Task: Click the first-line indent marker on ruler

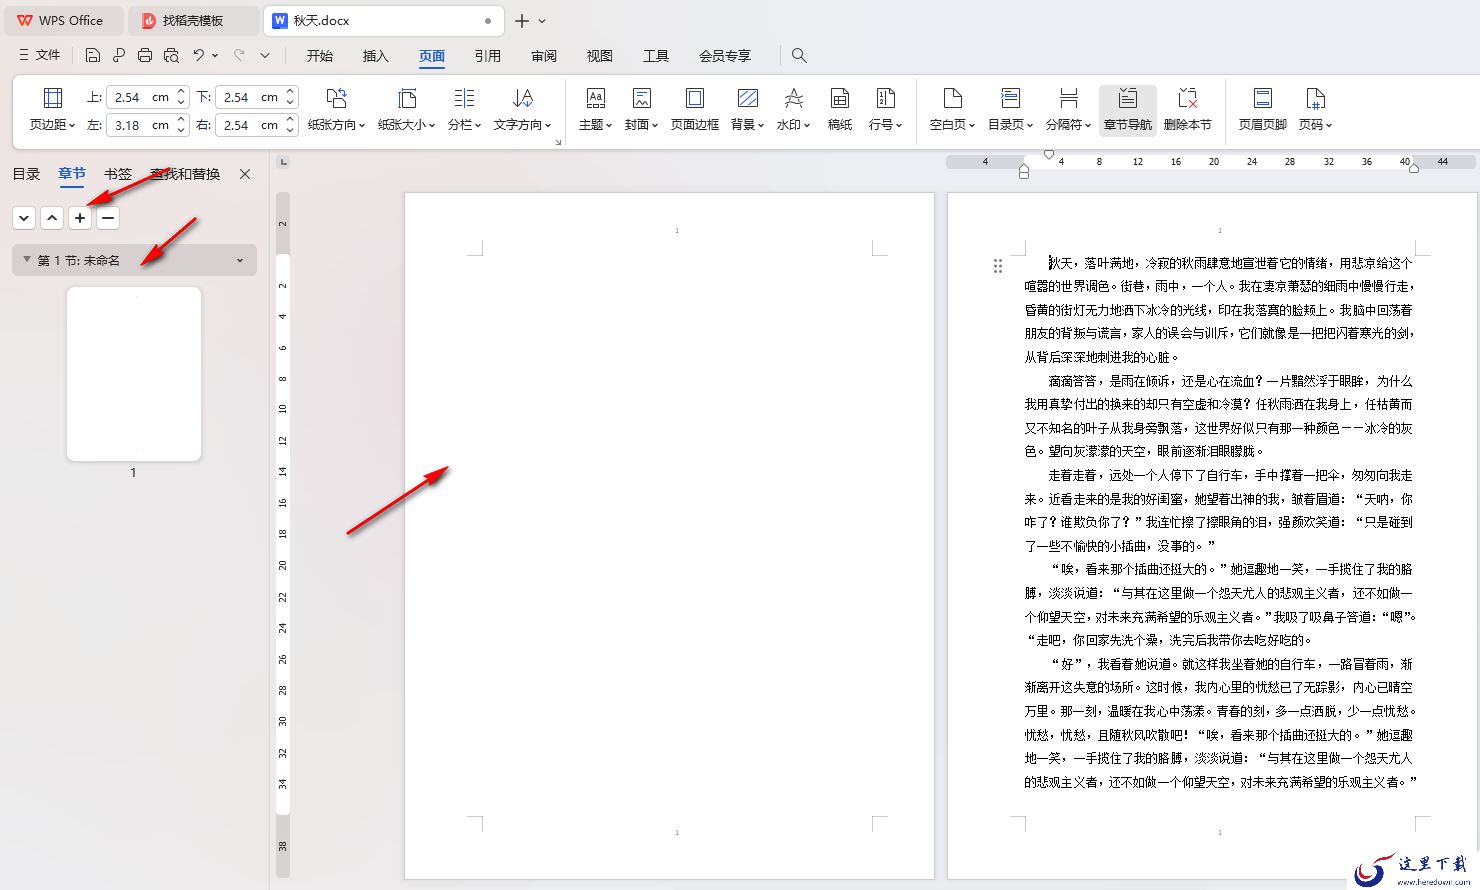Action: click(x=1048, y=154)
